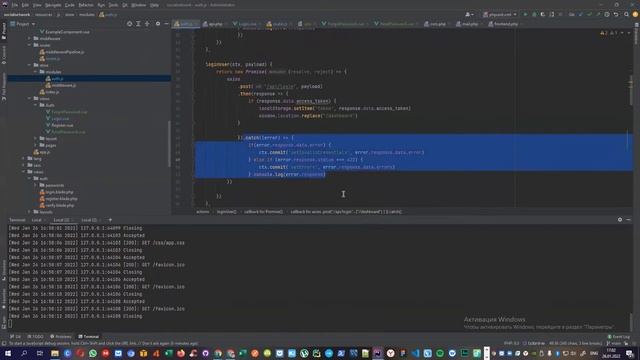Switch to the mail.php editor tab
This screenshot has height=360, width=640.
[470, 24]
